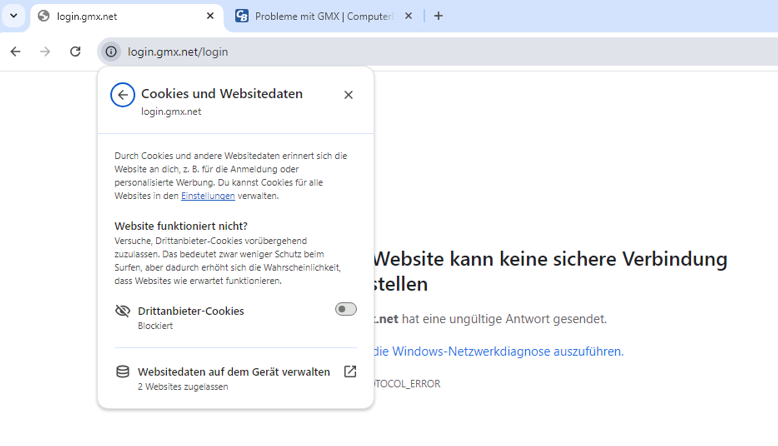
Task: Close the Cookies und Websitedaten popup
Action: (348, 95)
